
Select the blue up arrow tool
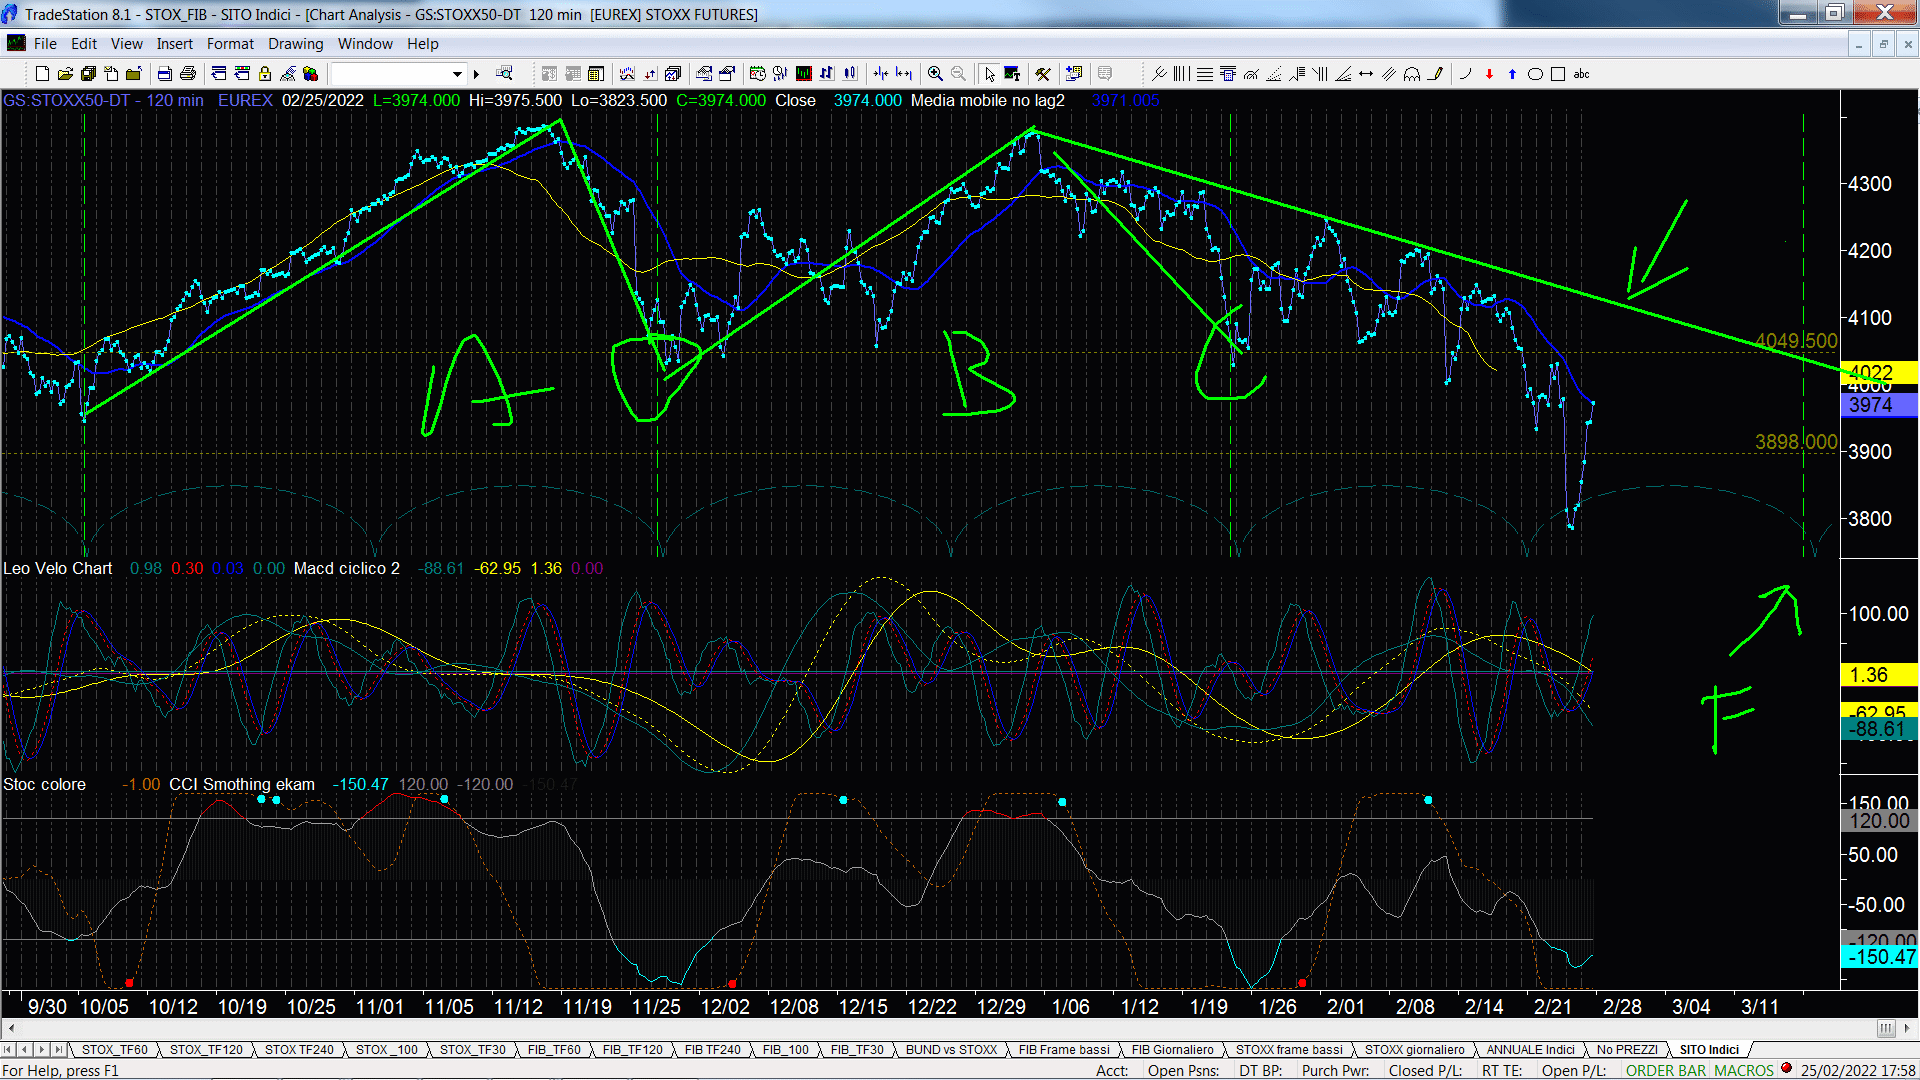pos(1512,74)
